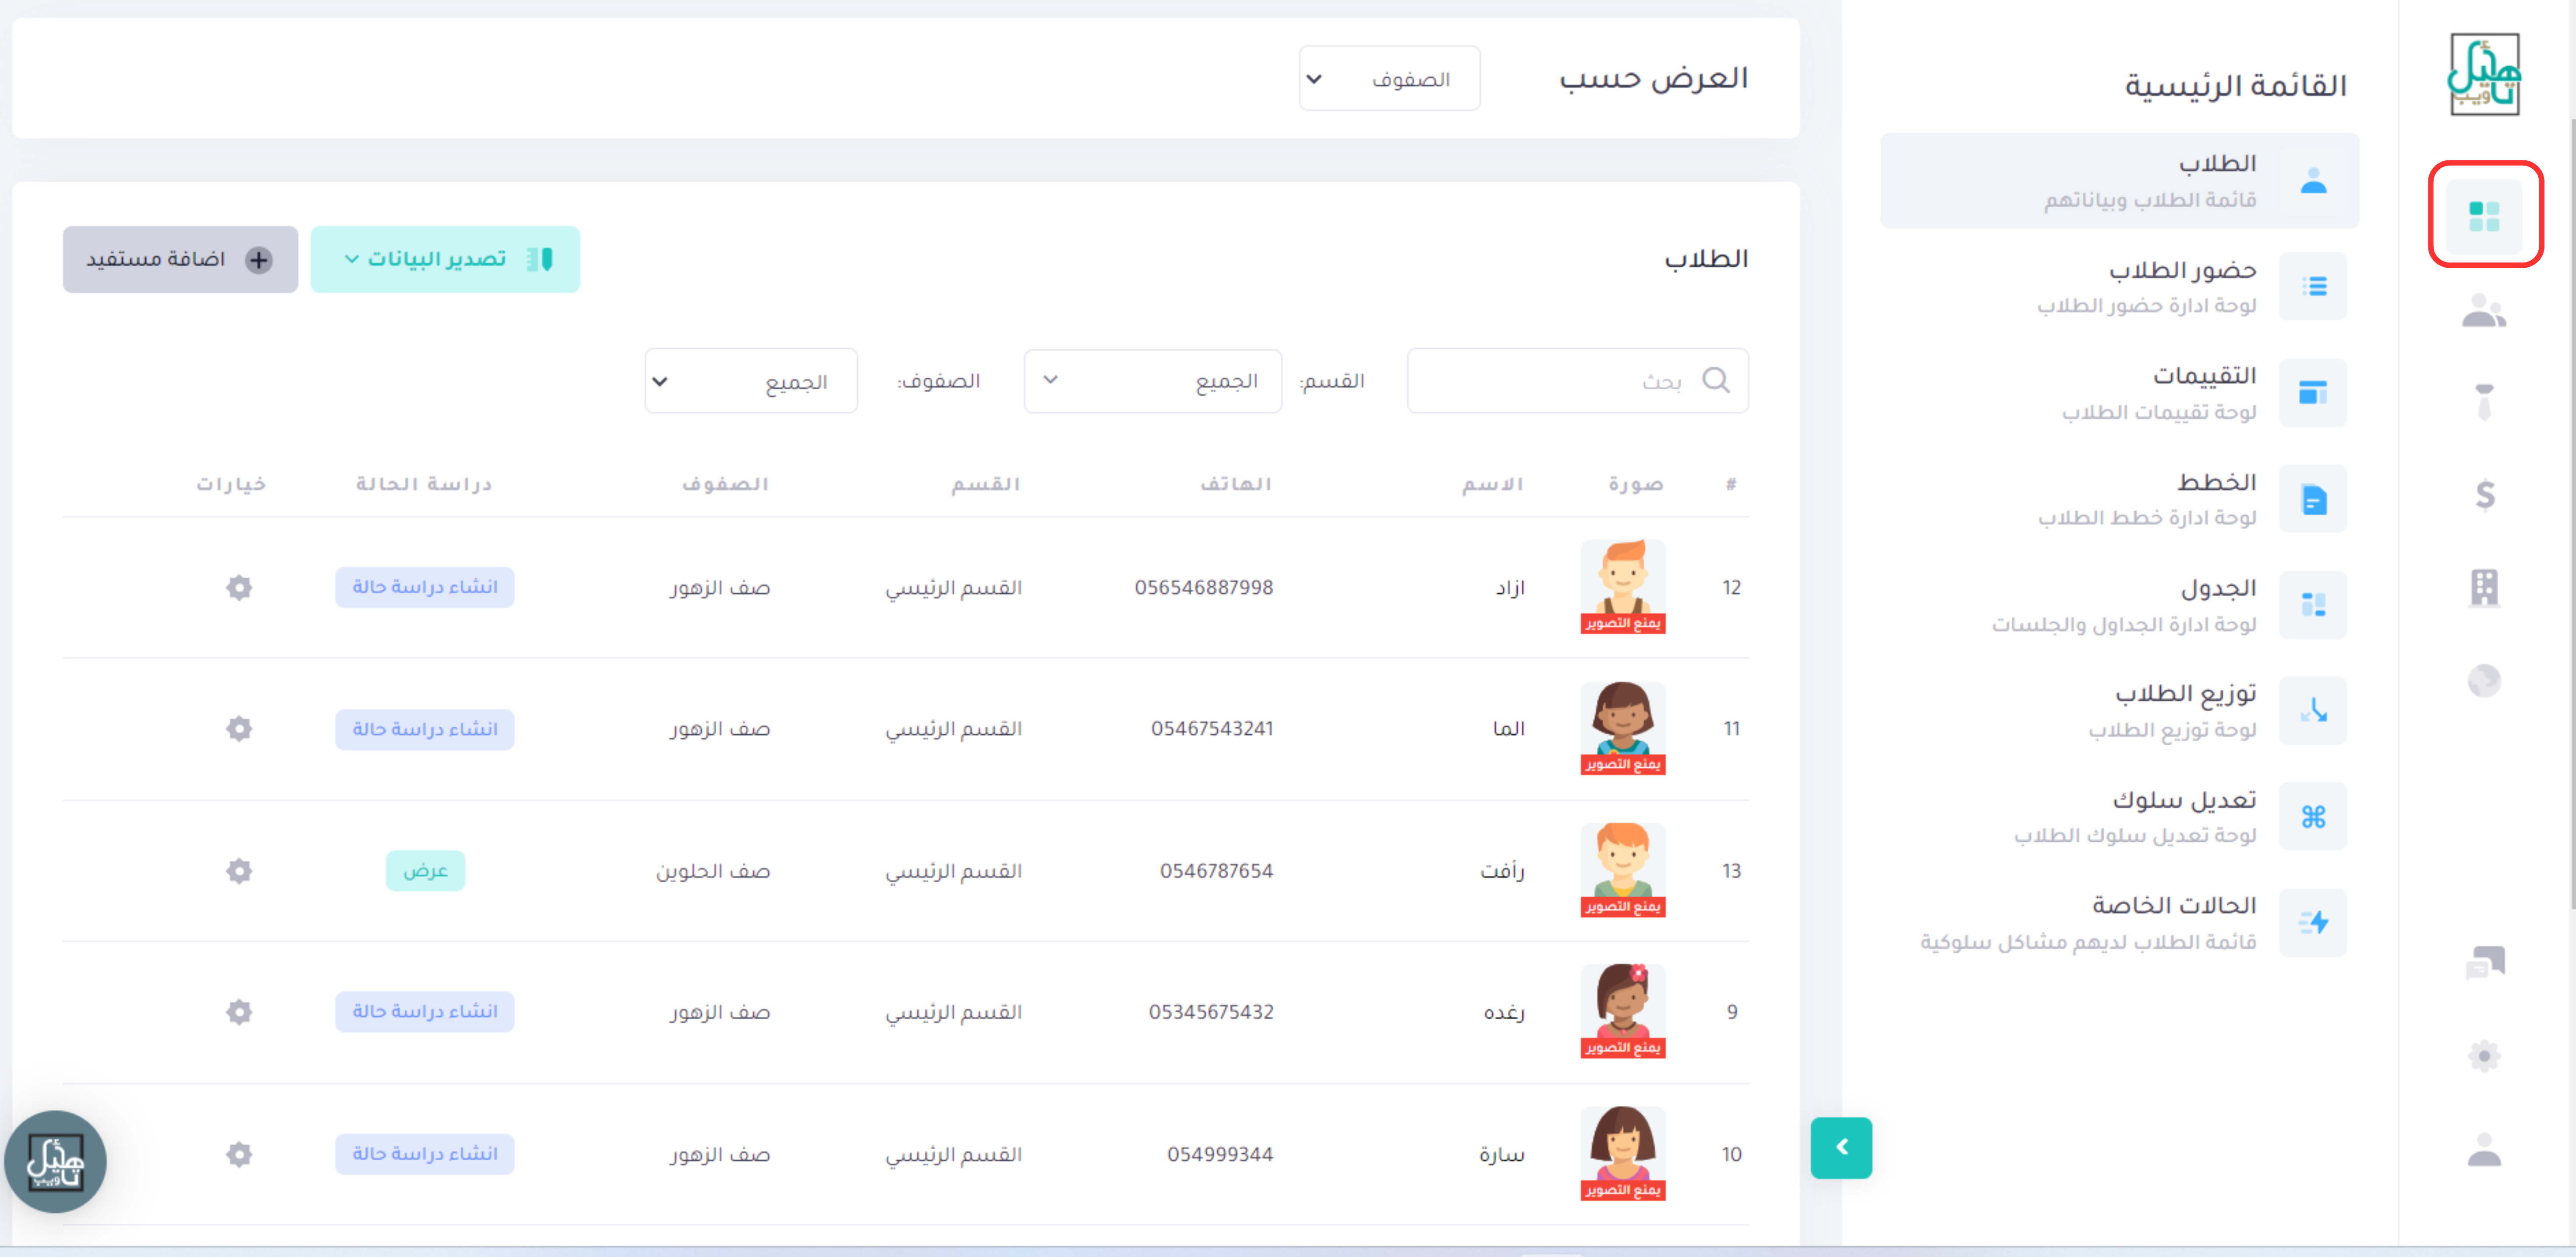The width and height of the screenshot is (2576, 1257).
Task: Open options gear for student رغده
Action: [x=239, y=1012]
